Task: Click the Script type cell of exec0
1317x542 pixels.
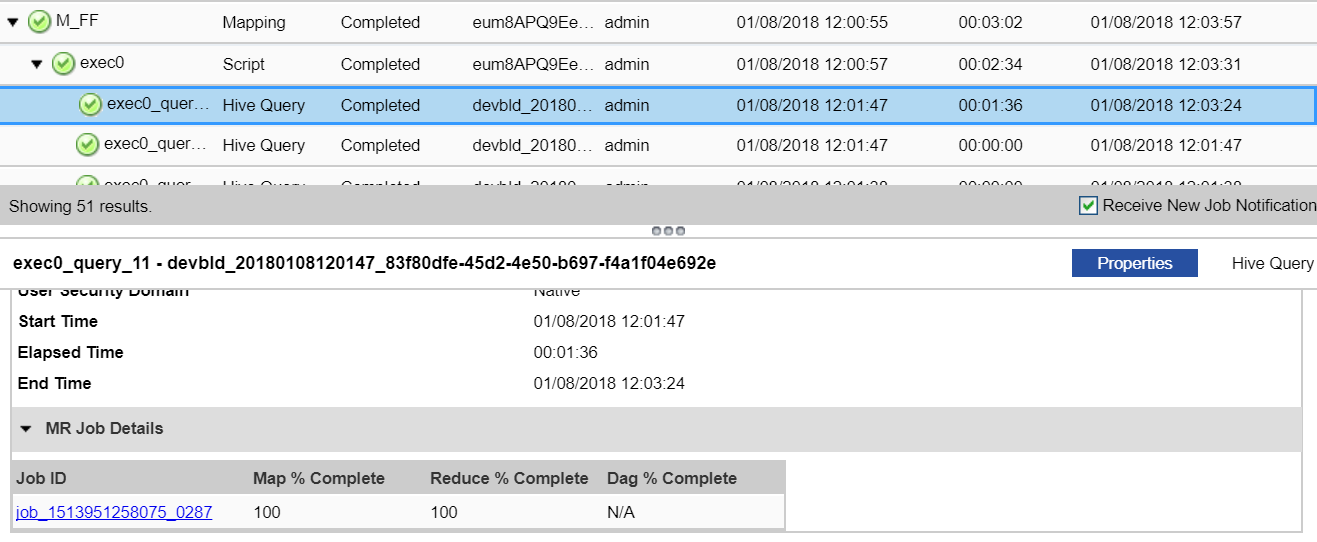Action: click(x=244, y=64)
